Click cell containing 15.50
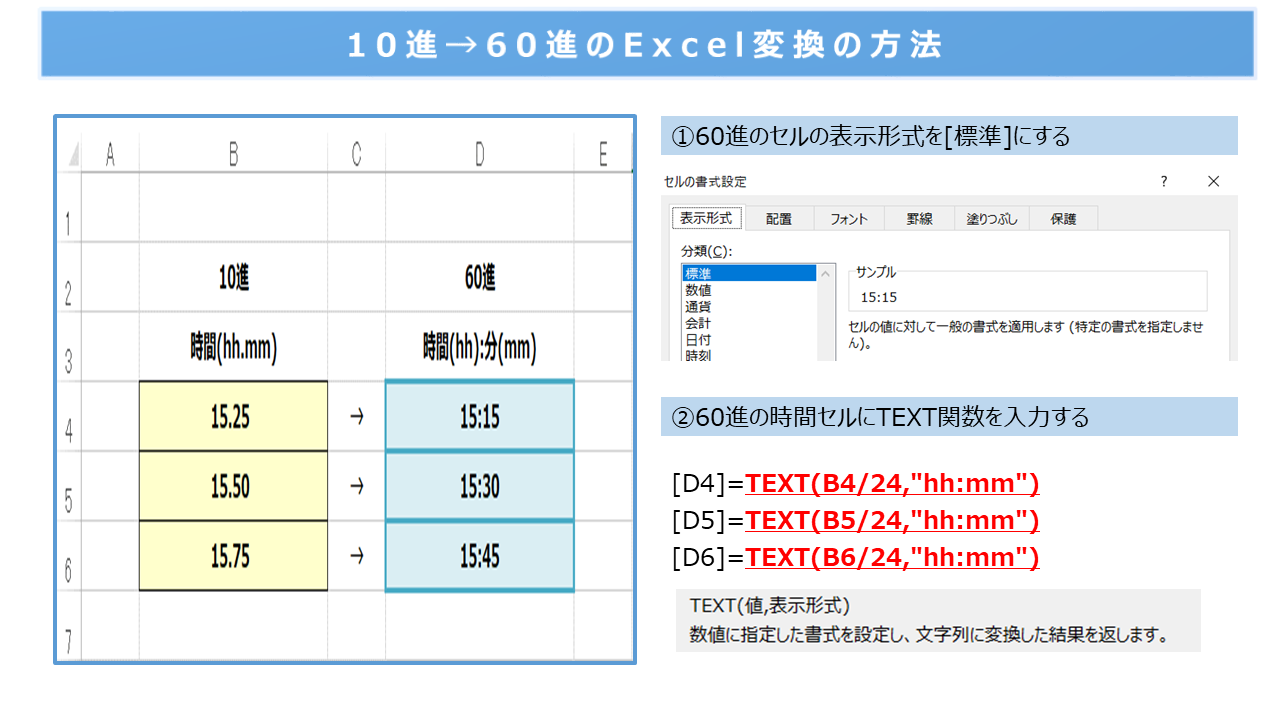 coord(233,486)
